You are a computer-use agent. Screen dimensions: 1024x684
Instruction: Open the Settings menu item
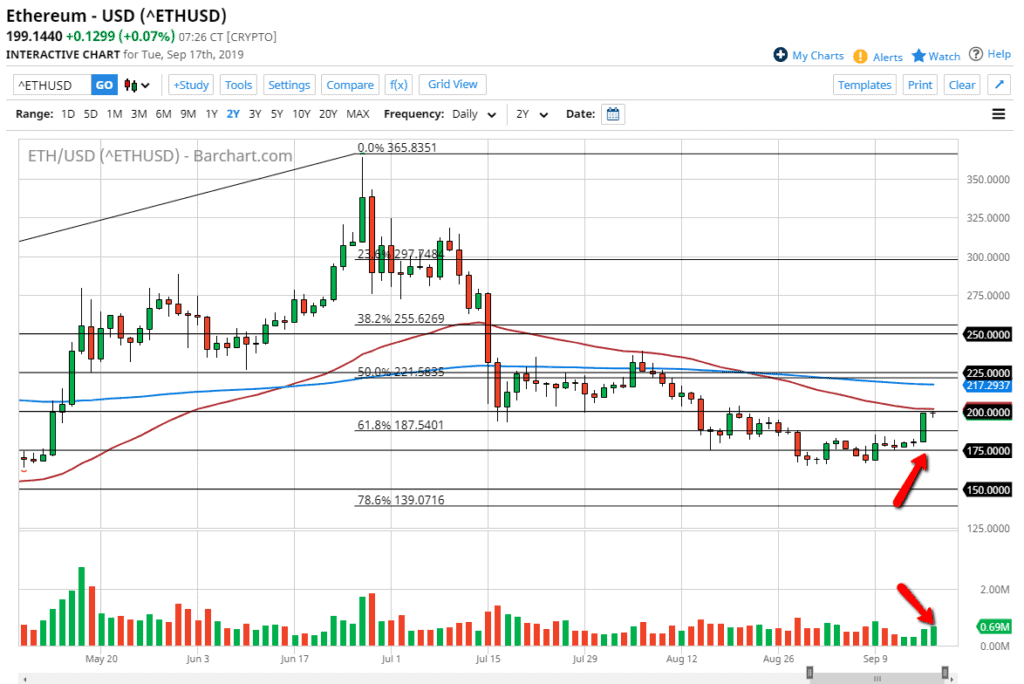pyautogui.click(x=289, y=84)
